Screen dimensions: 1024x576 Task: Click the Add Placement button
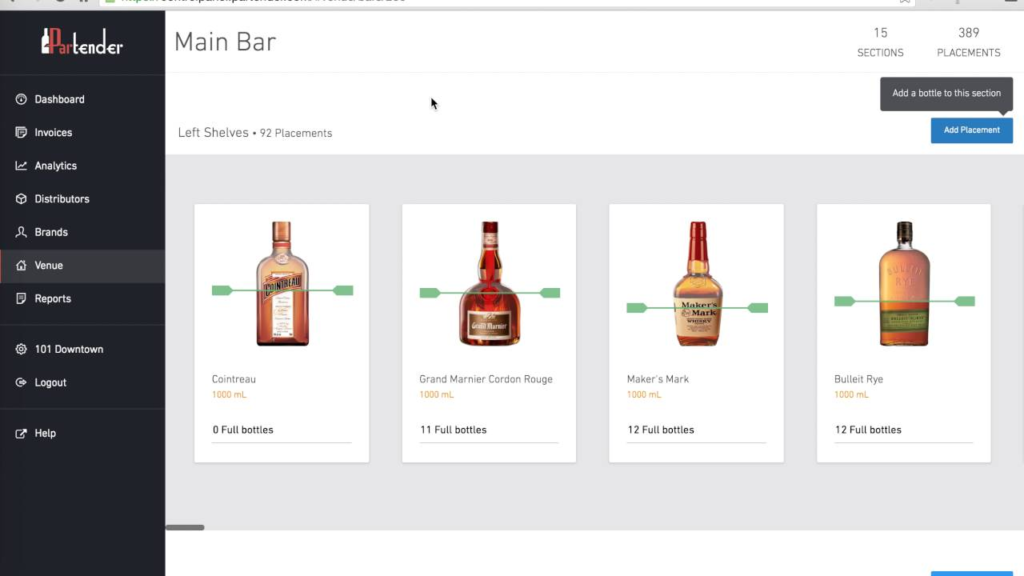(971, 130)
